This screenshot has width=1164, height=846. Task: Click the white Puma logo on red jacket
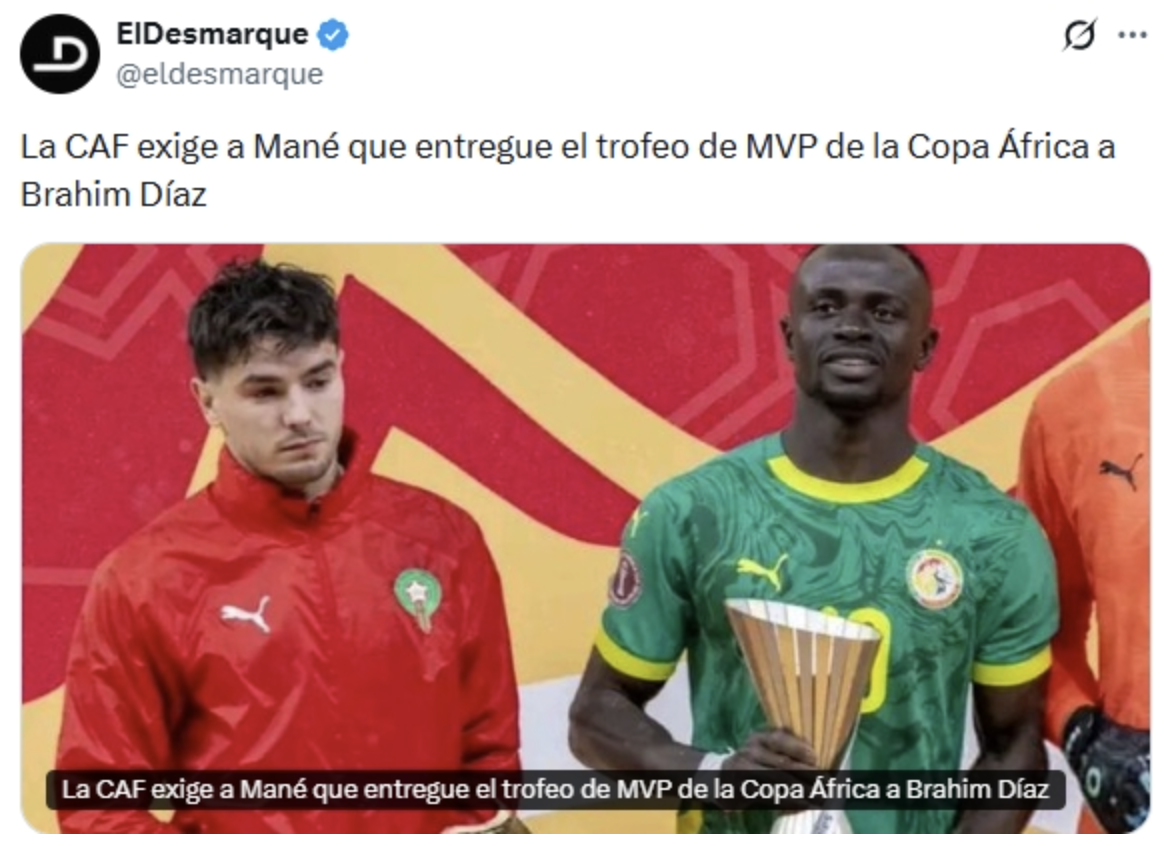point(246,614)
